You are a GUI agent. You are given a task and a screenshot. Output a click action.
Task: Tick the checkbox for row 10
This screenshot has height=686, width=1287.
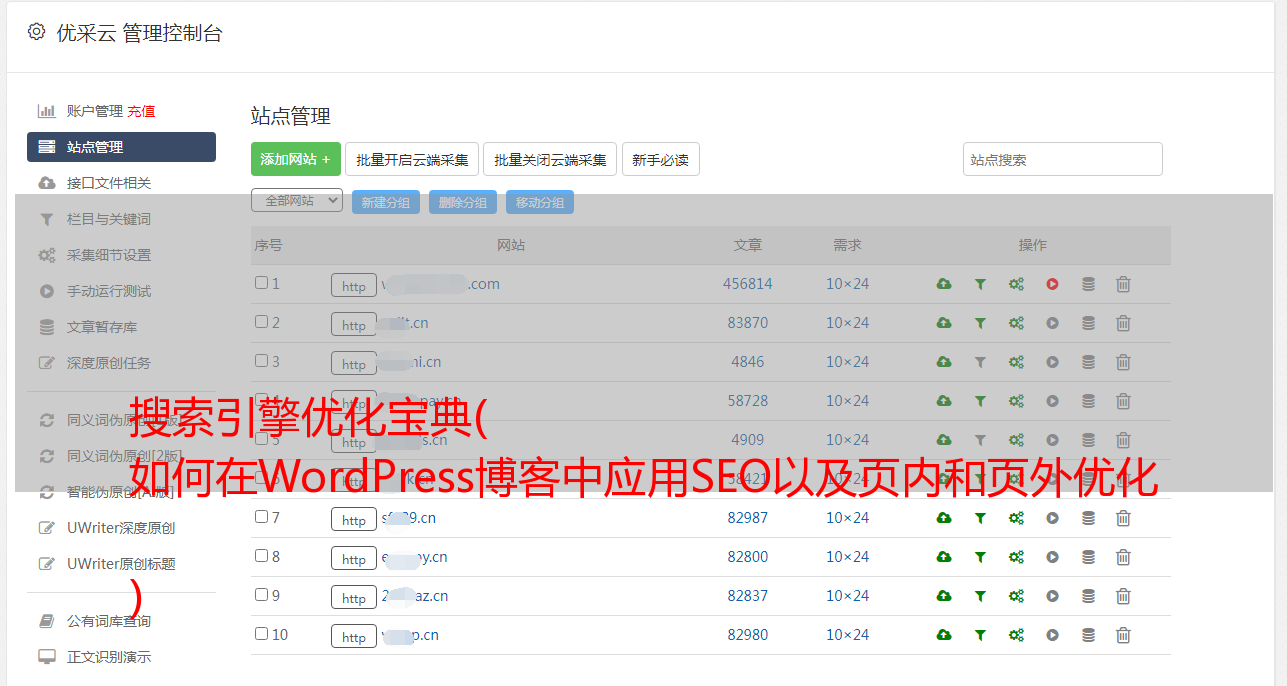click(261, 634)
